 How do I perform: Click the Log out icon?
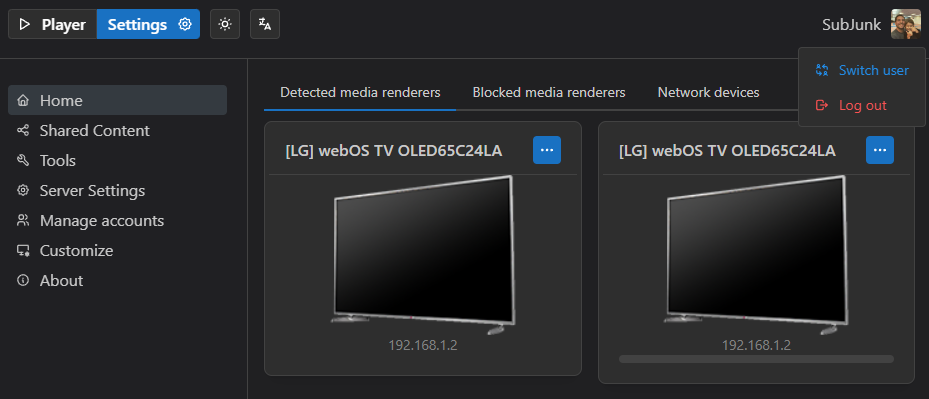(822, 105)
